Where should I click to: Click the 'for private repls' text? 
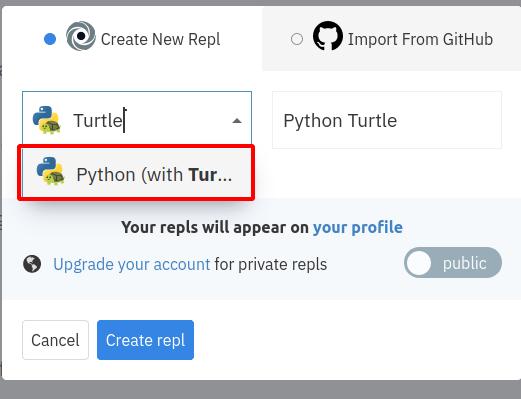pyautogui.click(x=271, y=264)
